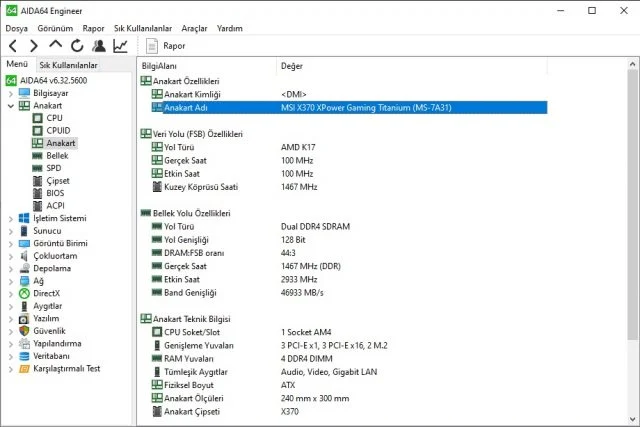The width and height of the screenshot is (640, 427).
Task: Click the scroll up arrow in details pane
Action: (632, 64)
